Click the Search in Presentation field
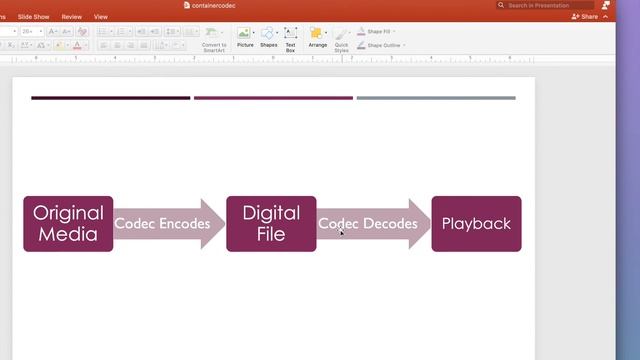This screenshot has height=360, width=640. tap(545, 5)
